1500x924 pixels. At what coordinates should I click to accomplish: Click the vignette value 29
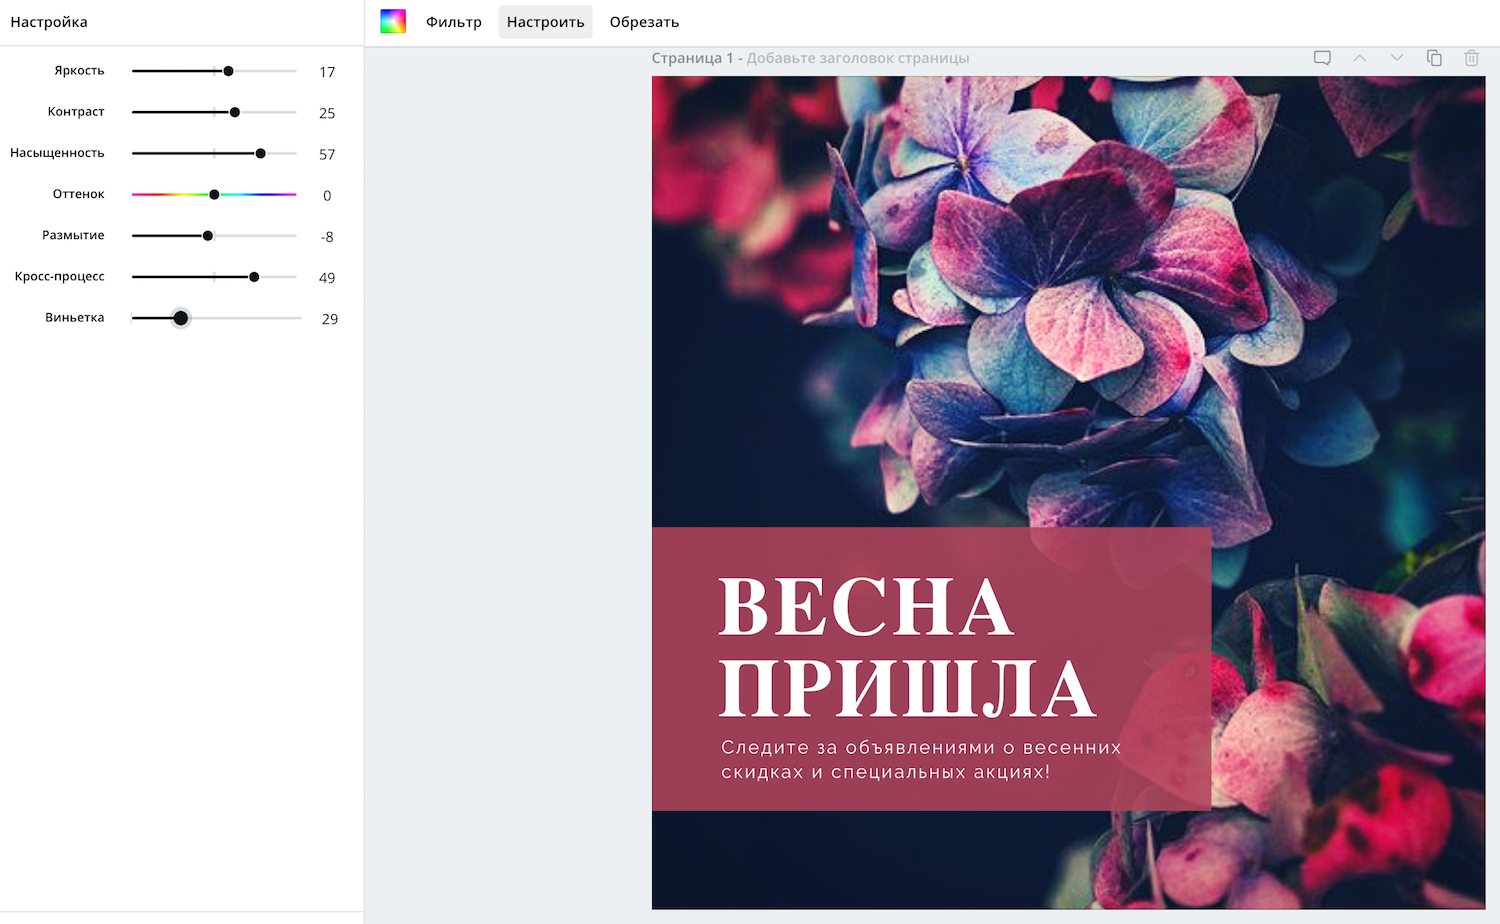[x=330, y=319]
